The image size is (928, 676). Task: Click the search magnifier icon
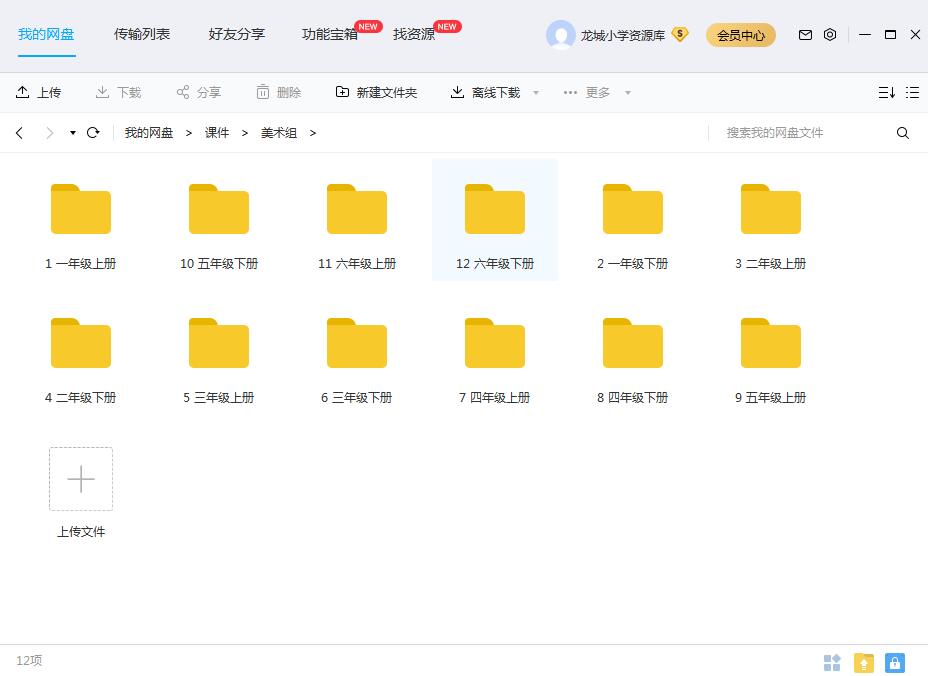click(x=902, y=133)
